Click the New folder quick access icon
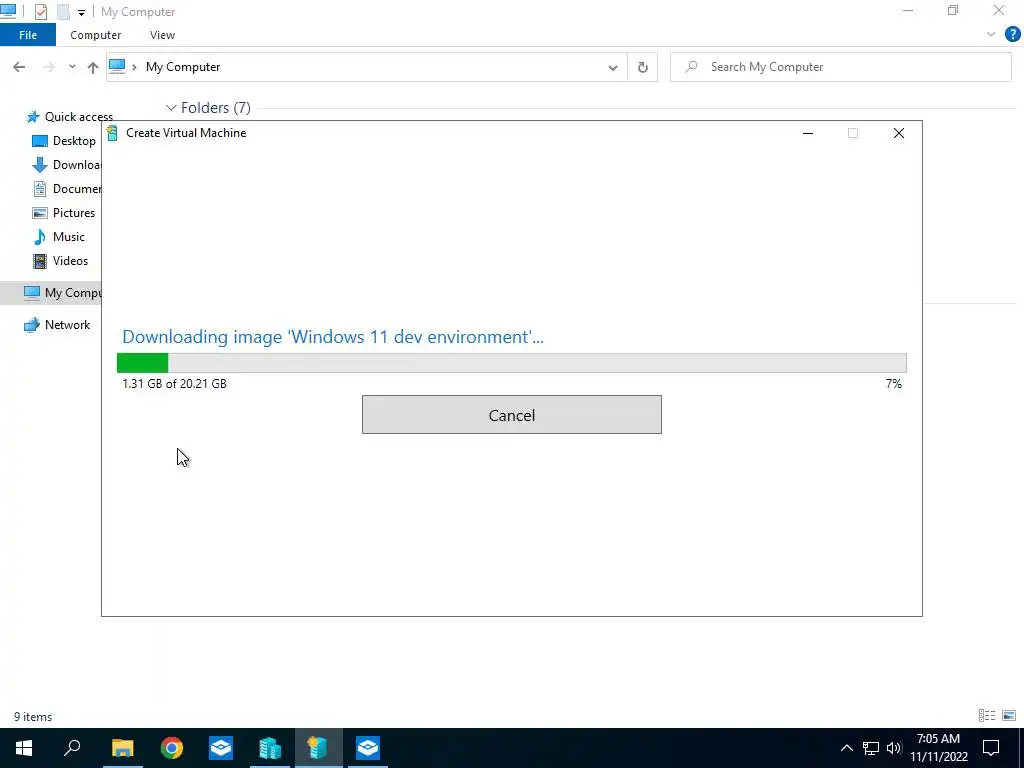Screen dimensions: 1024x768 coord(63,12)
